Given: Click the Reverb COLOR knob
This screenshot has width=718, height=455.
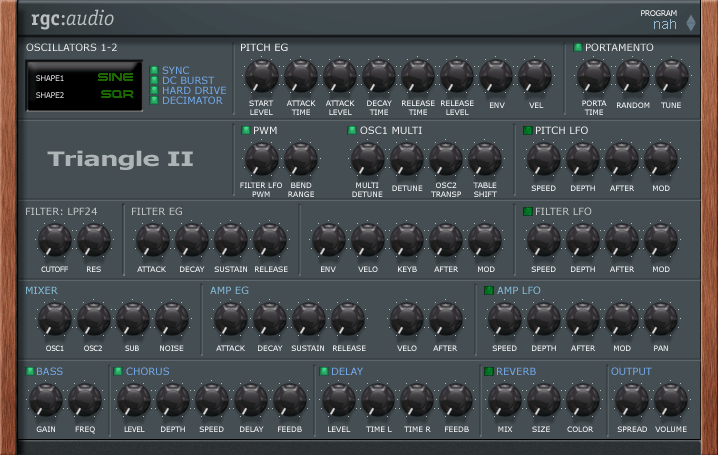Looking at the screenshot, I should click(582, 400).
